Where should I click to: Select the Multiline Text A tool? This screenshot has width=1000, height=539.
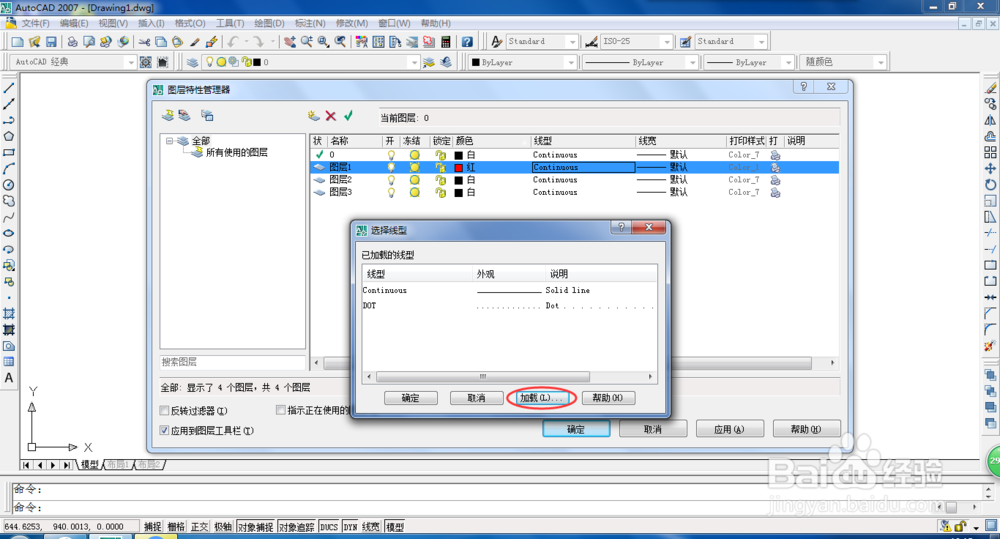pos(9,378)
